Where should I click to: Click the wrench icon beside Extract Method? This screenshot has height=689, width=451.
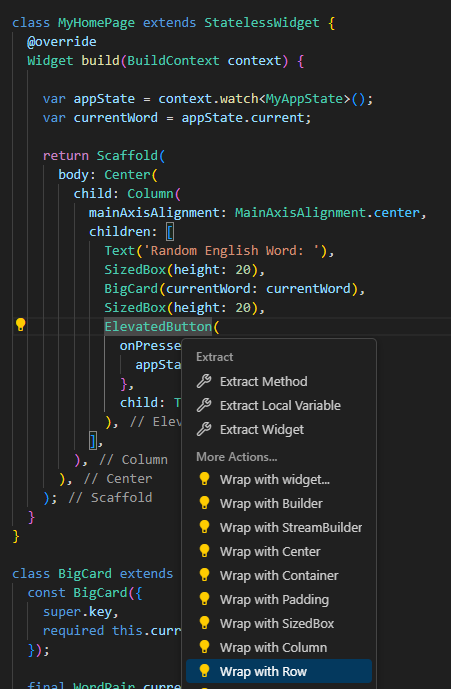(204, 381)
